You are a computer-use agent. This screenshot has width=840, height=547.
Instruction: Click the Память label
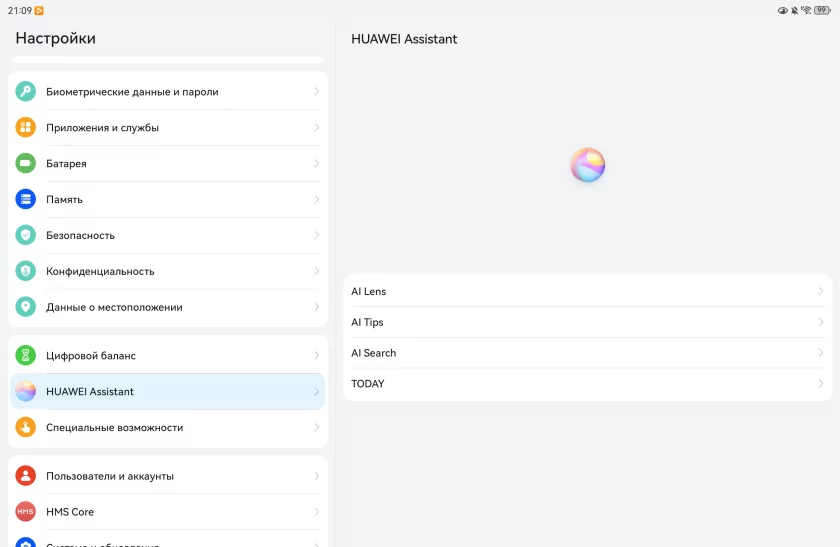[64, 199]
